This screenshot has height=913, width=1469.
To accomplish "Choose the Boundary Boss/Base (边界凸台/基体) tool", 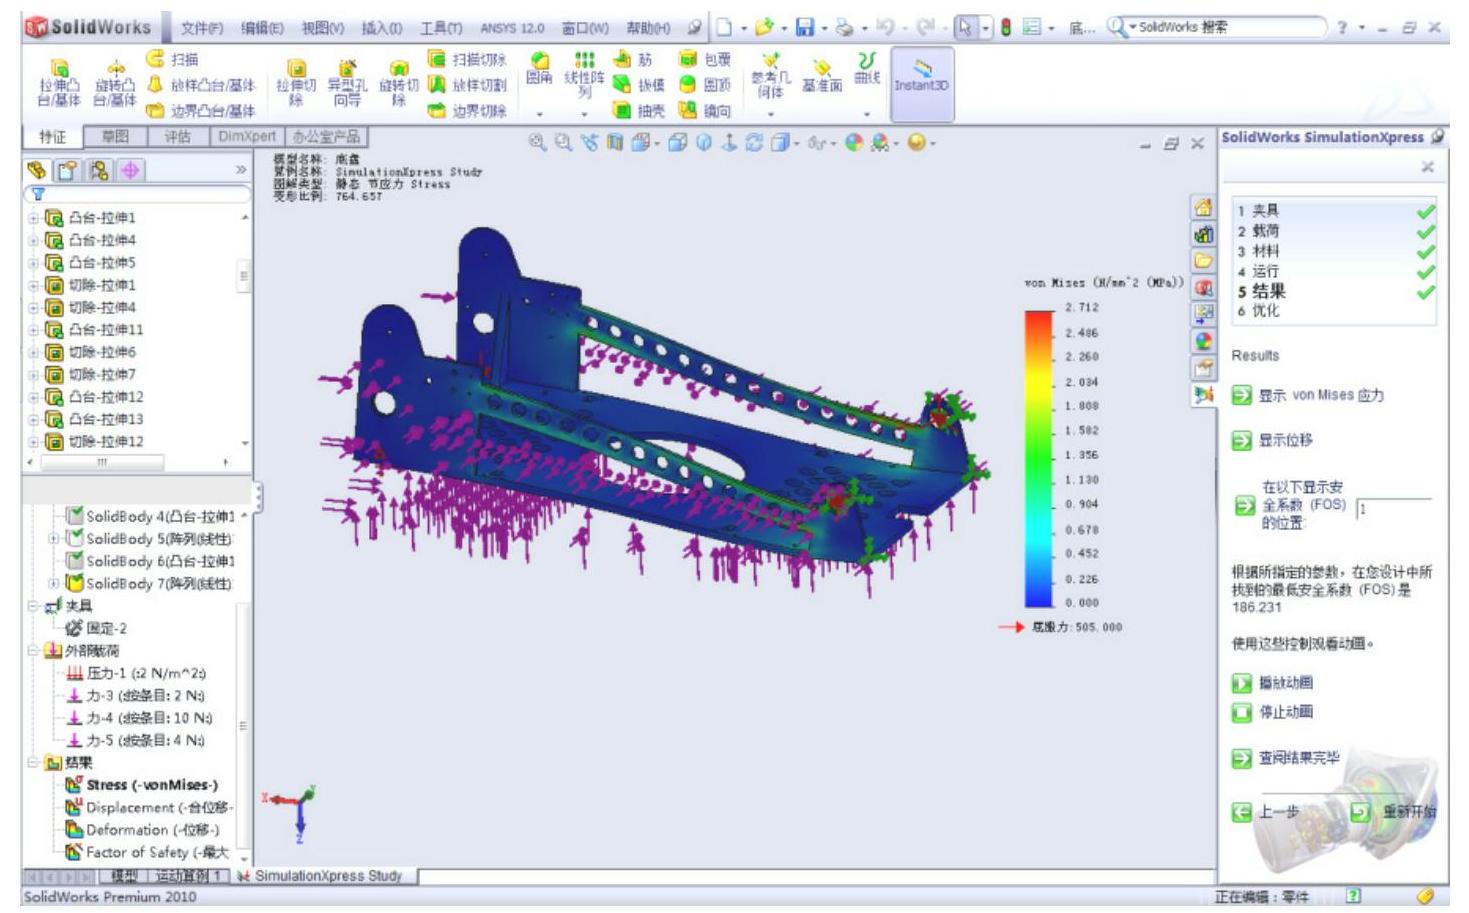I will click(201, 110).
